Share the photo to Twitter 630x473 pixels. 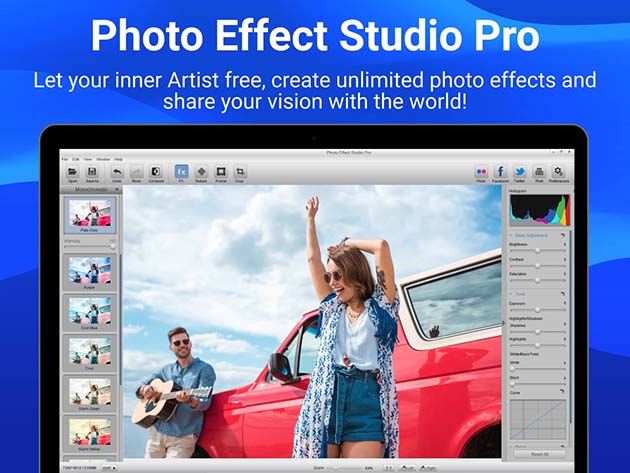click(x=520, y=172)
